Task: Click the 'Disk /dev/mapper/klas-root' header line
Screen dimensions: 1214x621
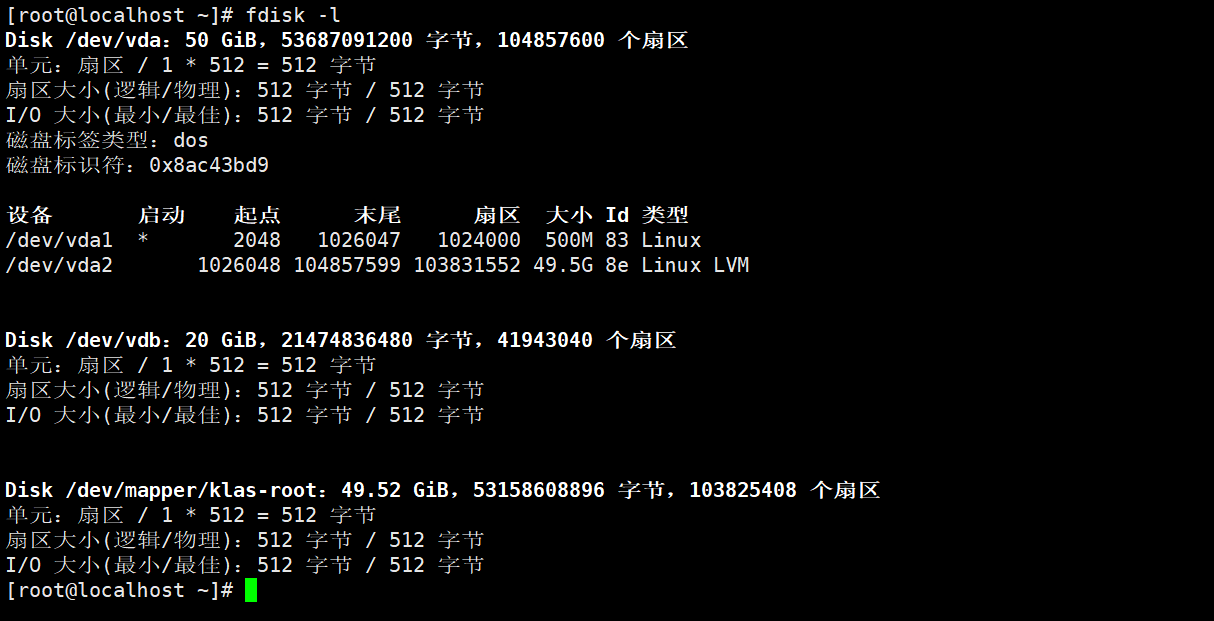Action: pyautogui.click(x=443, y=490)
